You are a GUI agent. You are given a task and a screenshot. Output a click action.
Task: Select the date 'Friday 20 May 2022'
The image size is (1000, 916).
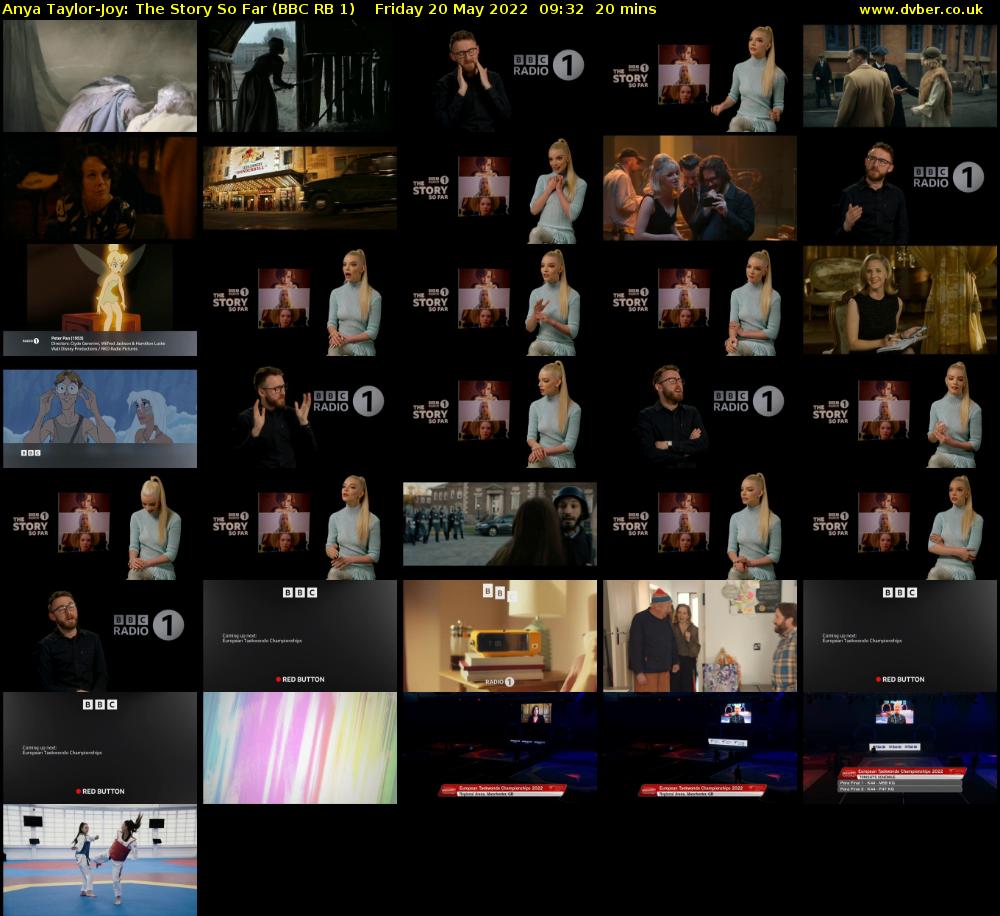click(x=452, y=9)
